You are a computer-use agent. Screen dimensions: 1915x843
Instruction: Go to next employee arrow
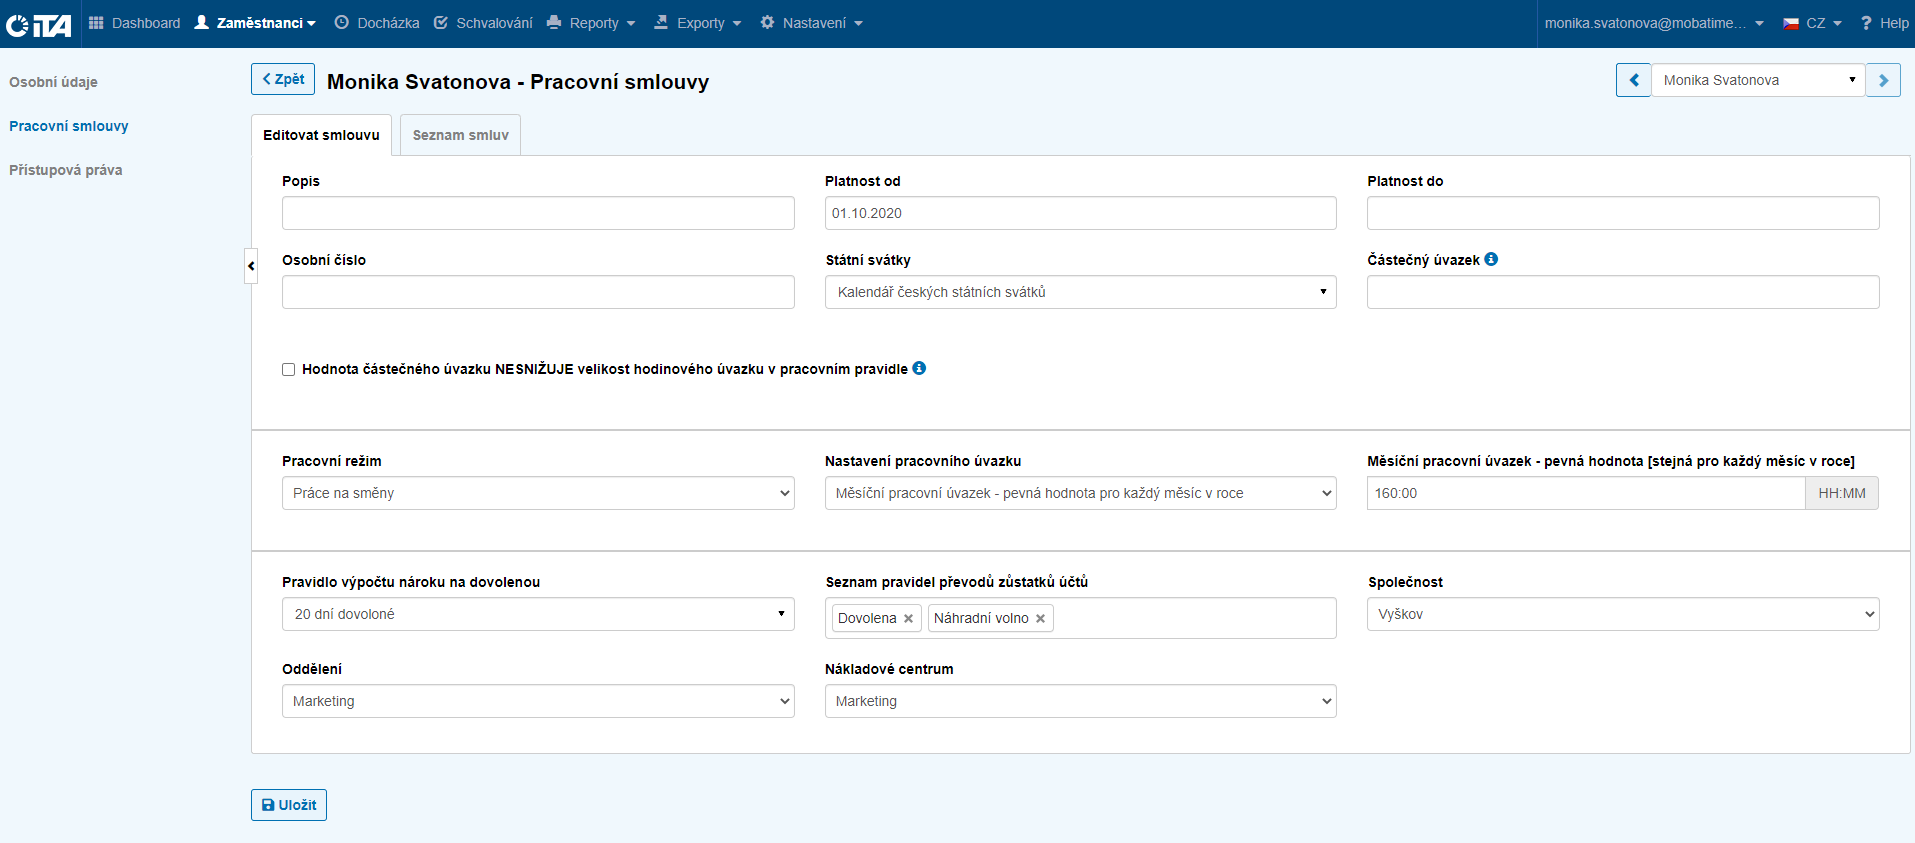(1883, 80)
